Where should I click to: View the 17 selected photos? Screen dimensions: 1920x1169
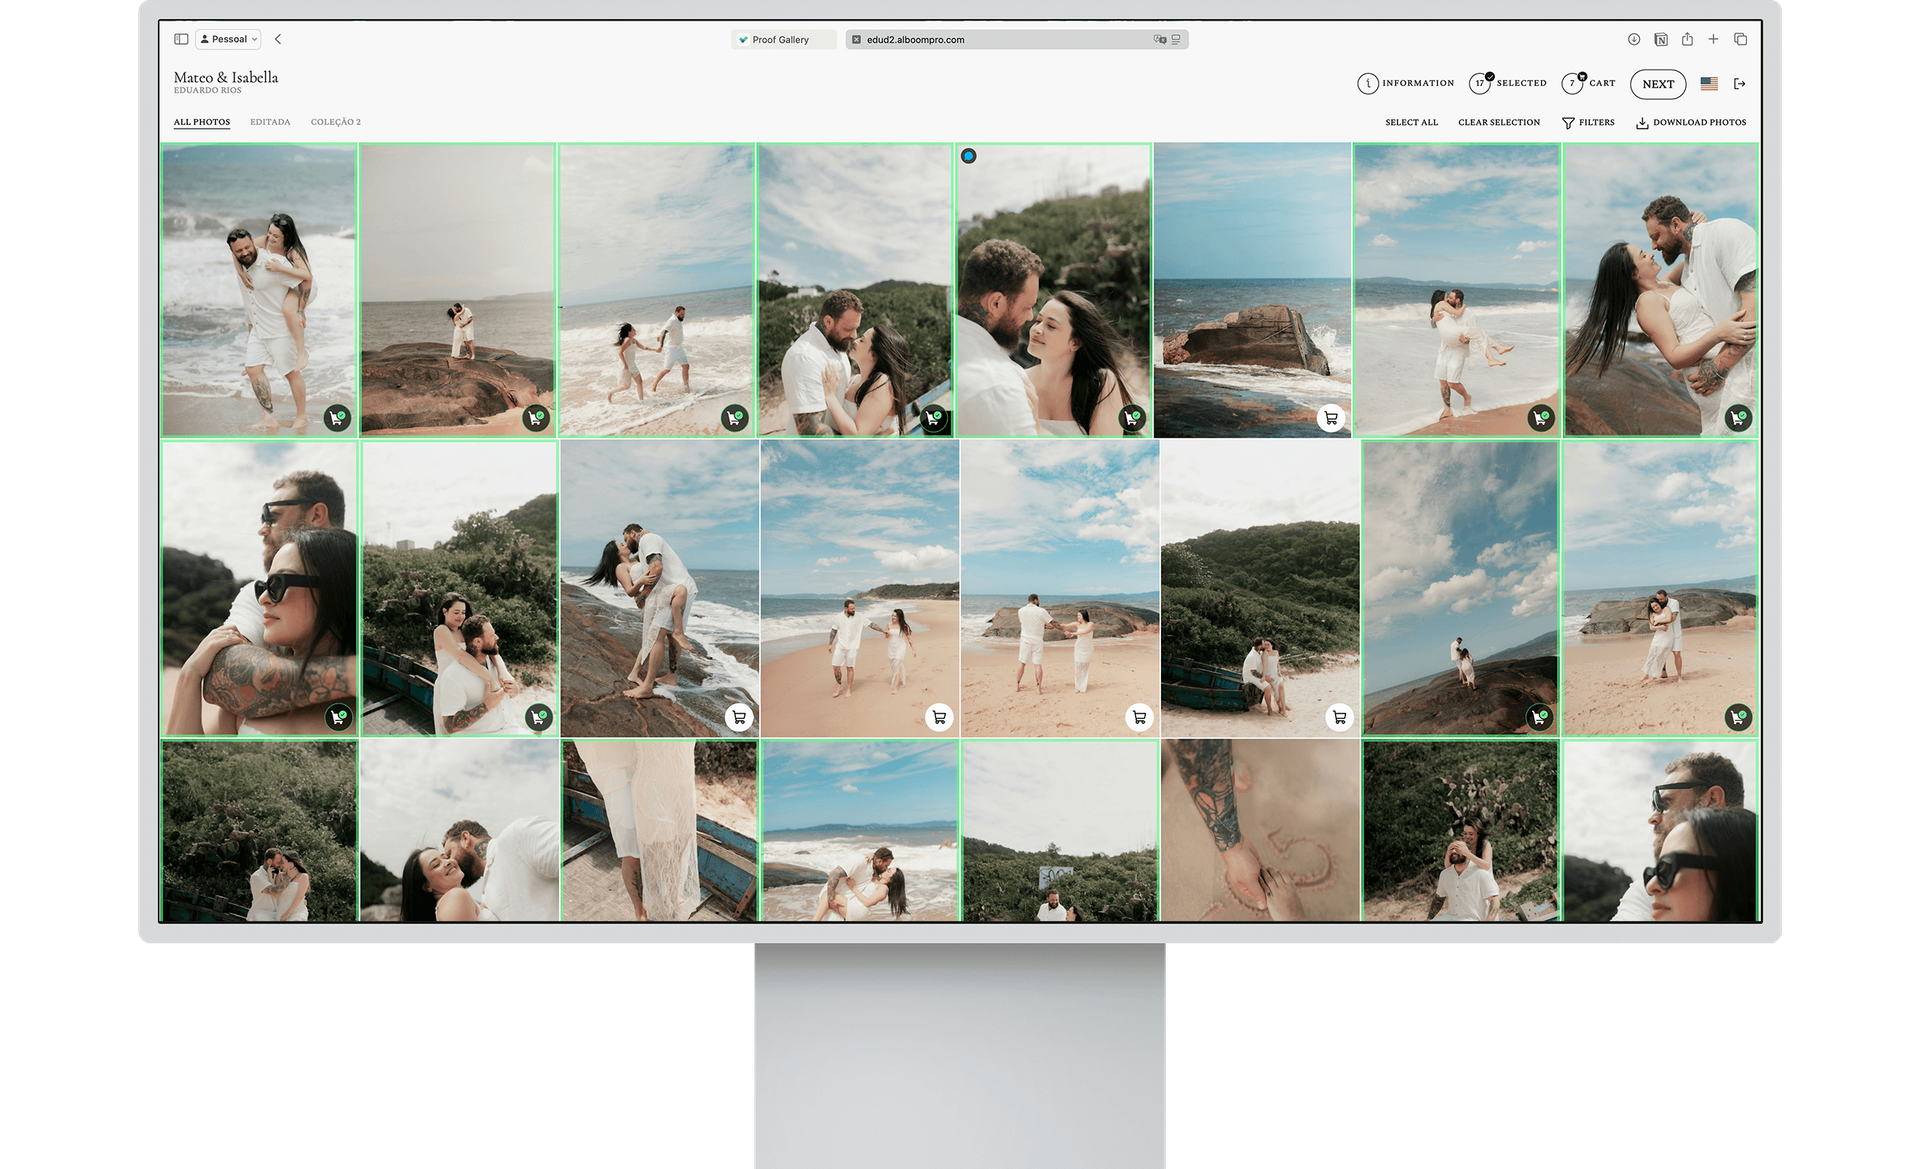[x=1480, y=84]
